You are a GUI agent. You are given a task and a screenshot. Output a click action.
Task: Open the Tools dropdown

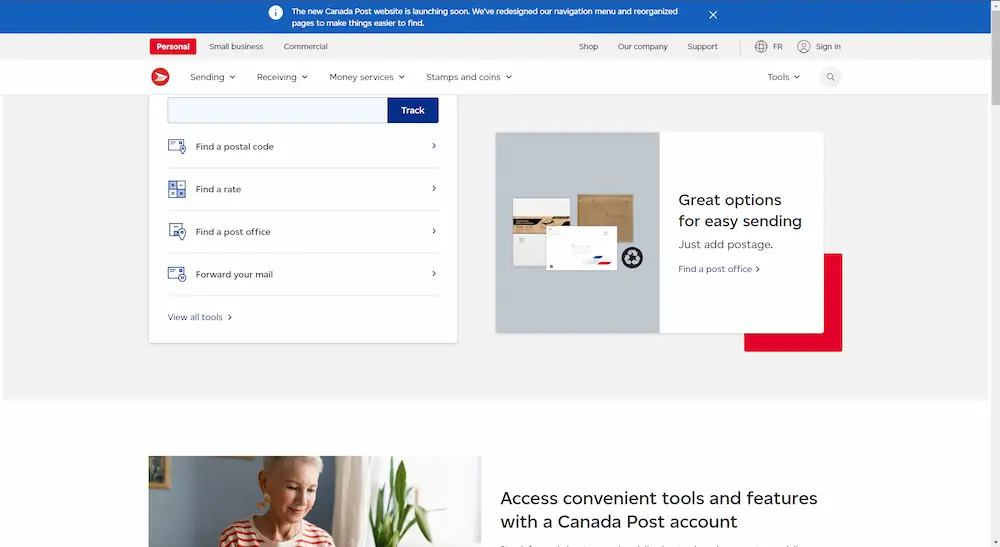[783, 77]
